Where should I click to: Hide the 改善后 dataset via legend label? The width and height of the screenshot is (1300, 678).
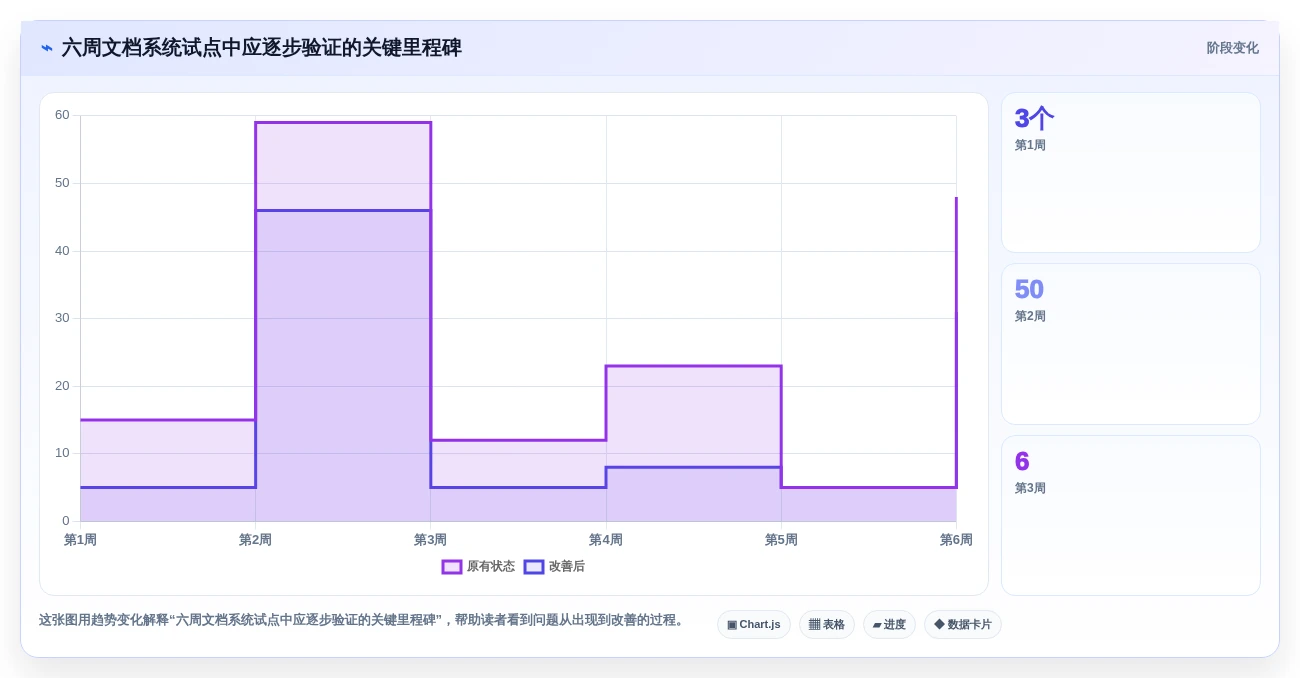566,567
